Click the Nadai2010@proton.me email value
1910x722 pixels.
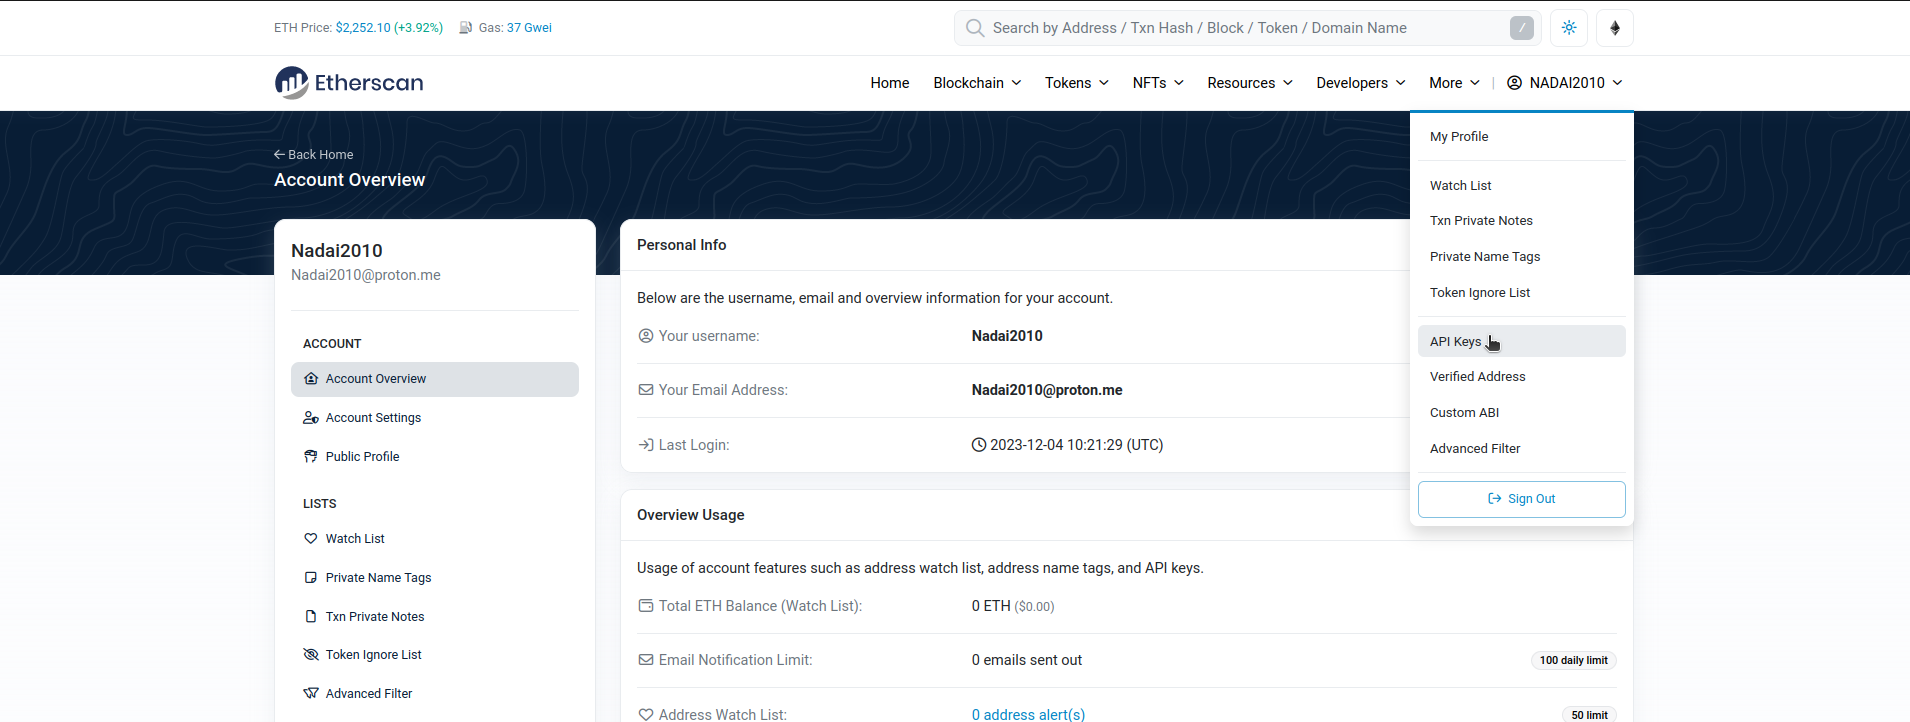[x=1047, y=390]
